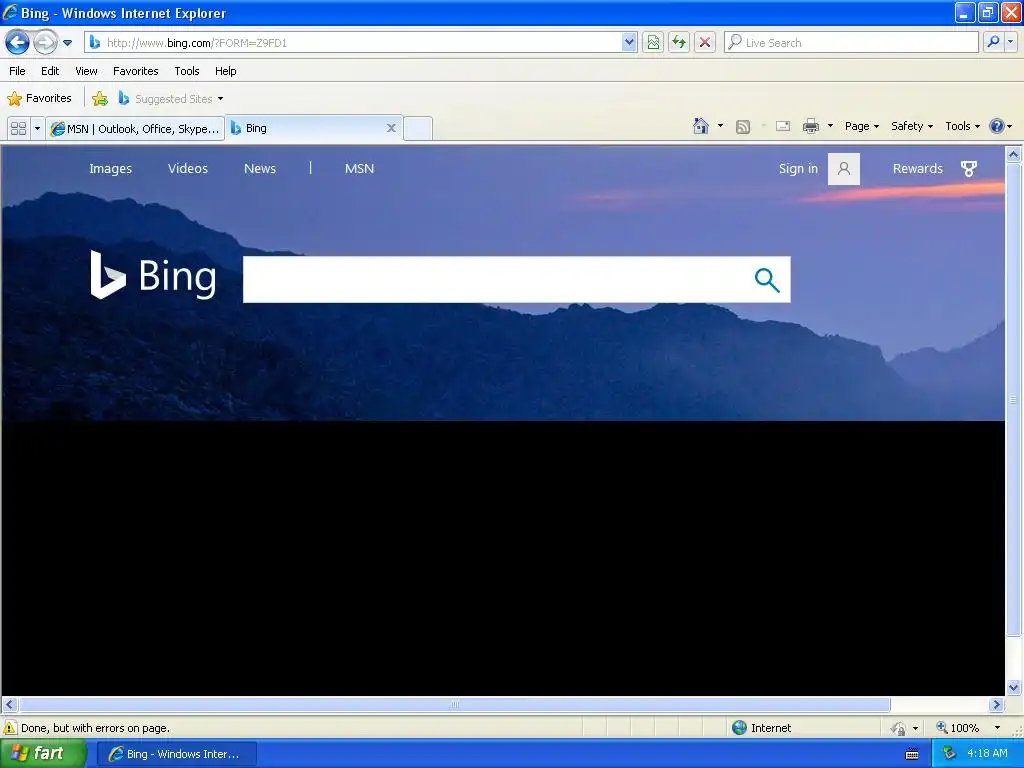This screenshot has width=1024, height=768.
Task: Stop loading with the red X icon
Action: coord(705,42)
